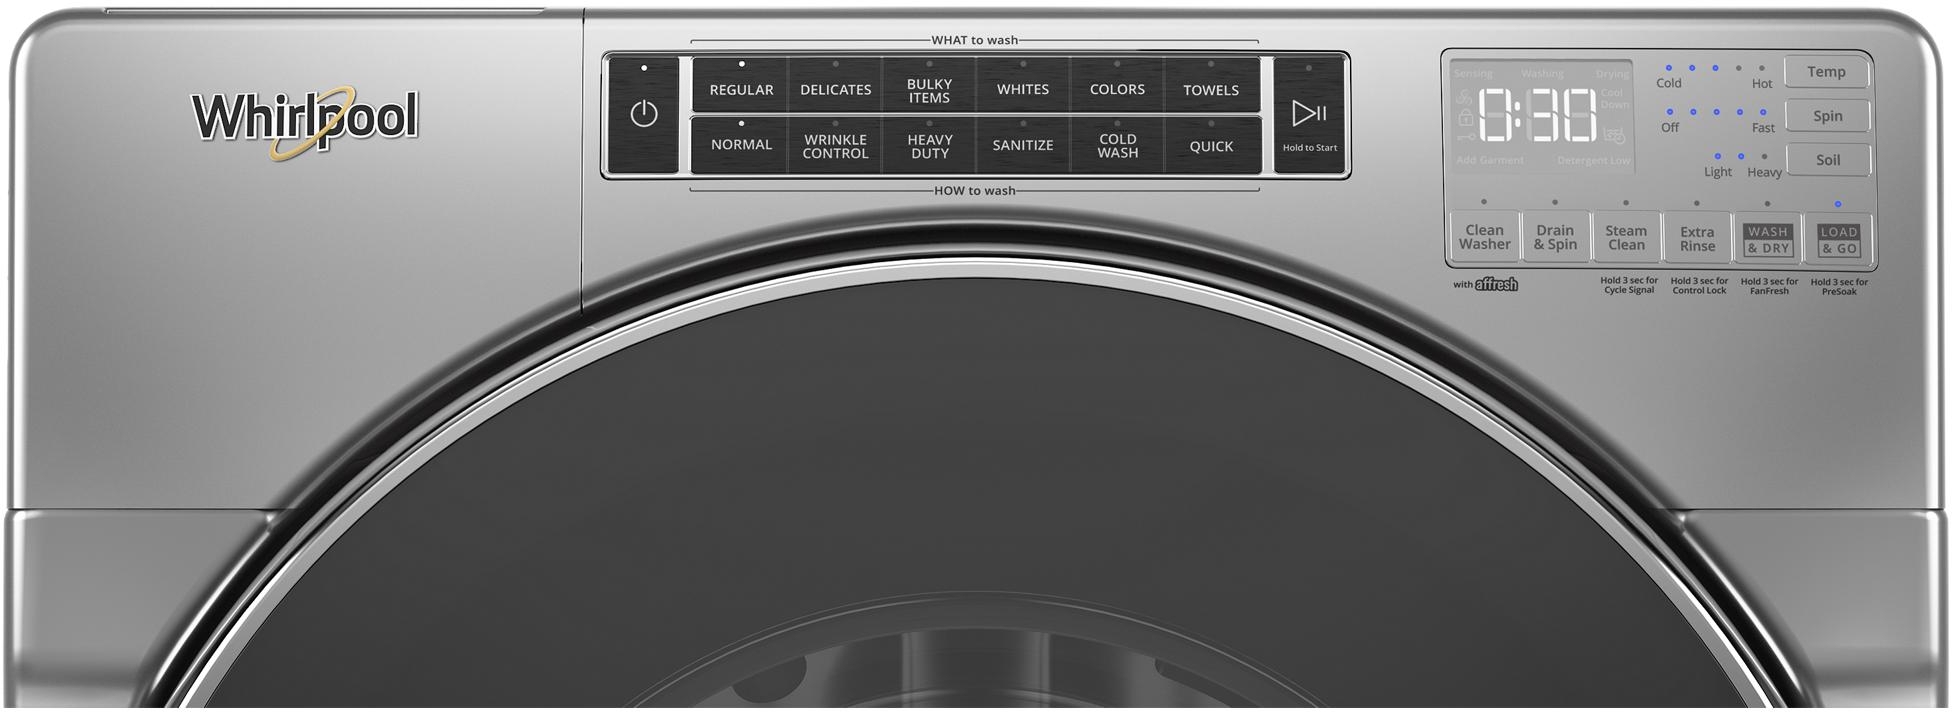Image resolution: width=1952 pixels, height=712 pixels.
Task: Tap the Start/Pause Hold to Start button
Action: click(x=1309, y=115)
